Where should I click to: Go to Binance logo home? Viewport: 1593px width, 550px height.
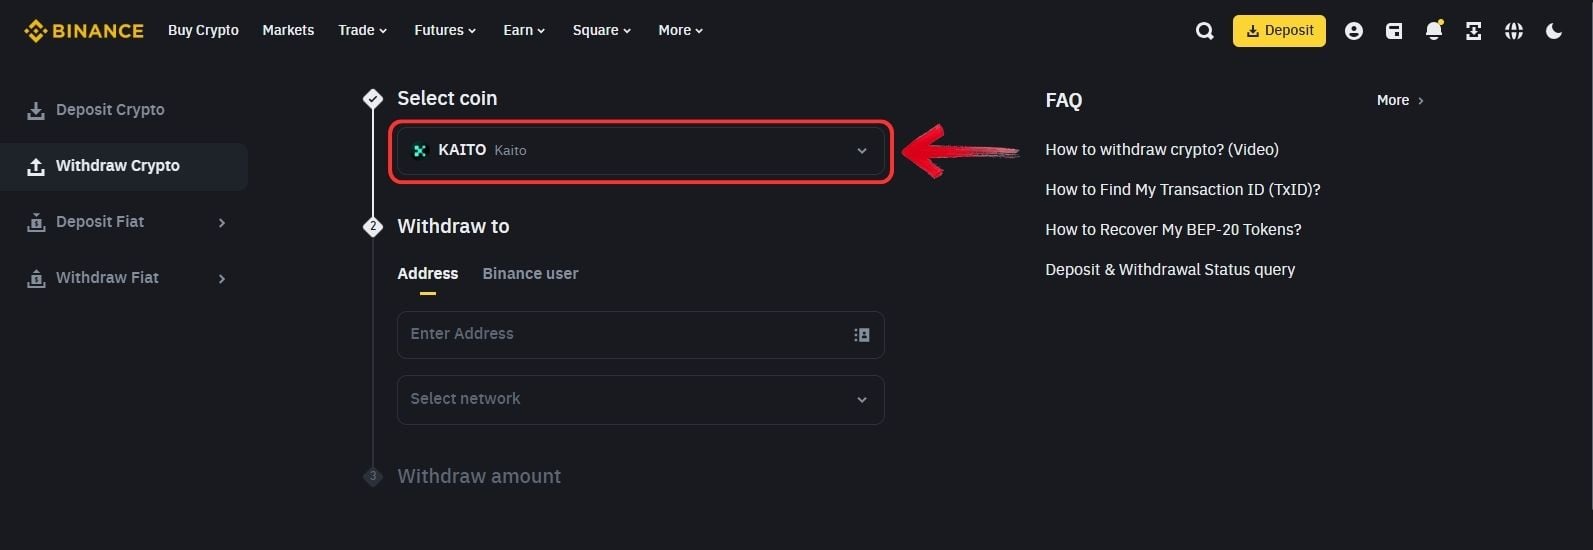tap(84, 31)
